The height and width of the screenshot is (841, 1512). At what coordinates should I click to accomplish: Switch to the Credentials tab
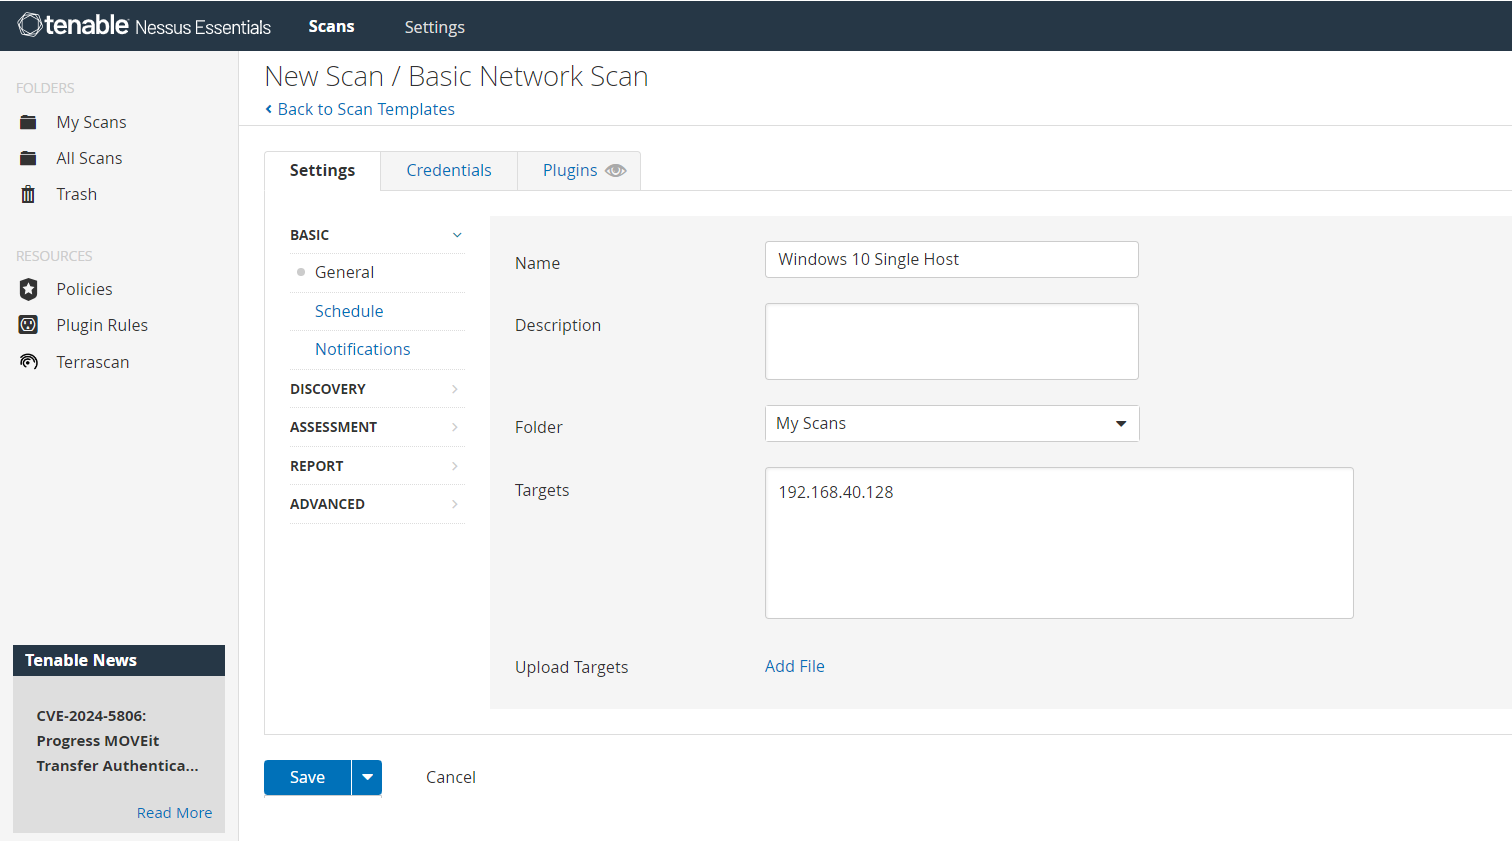(449, 171)
